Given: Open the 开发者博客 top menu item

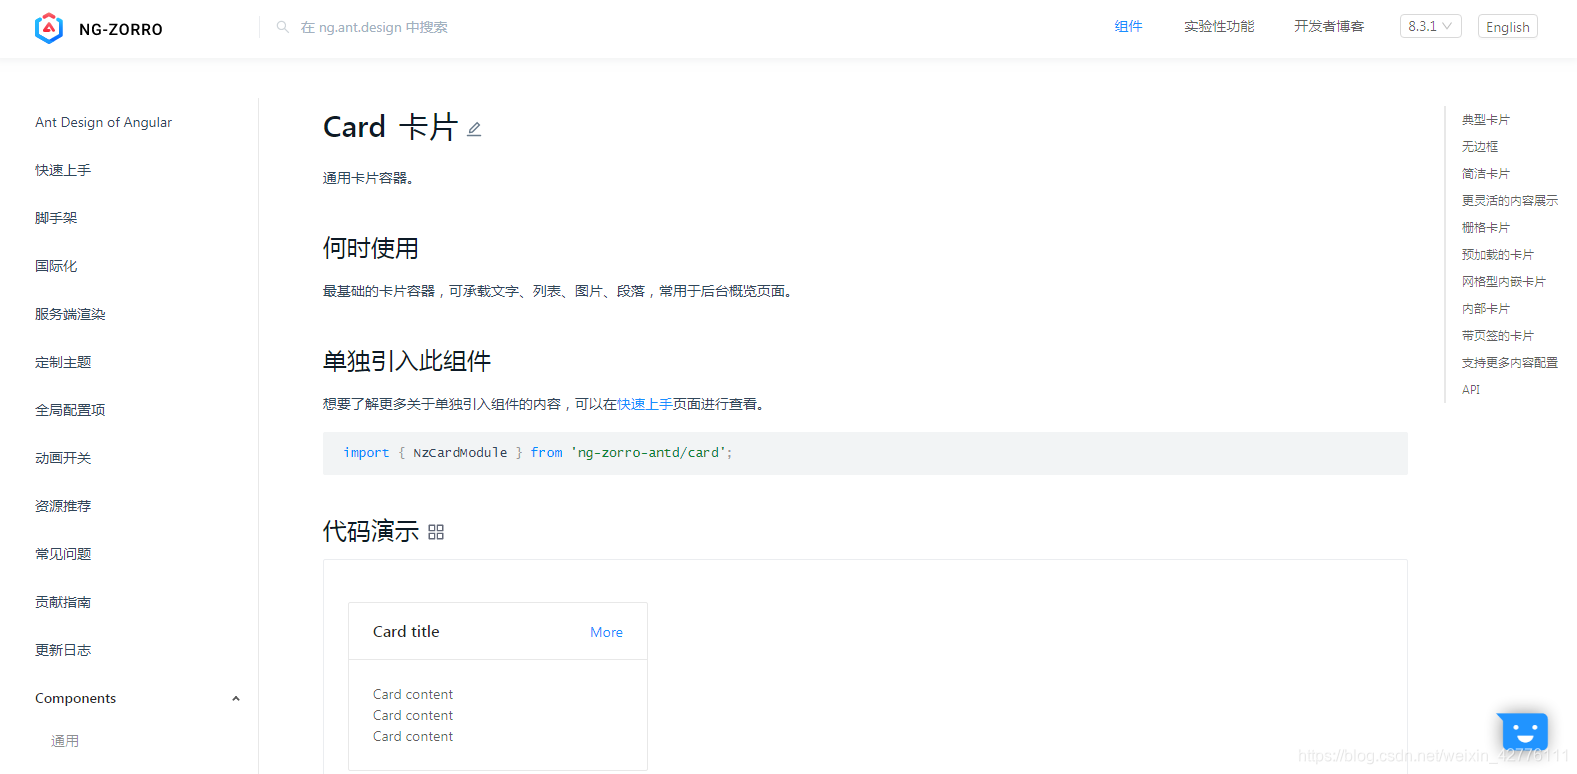Looking at the screenshot, I should click(1329, 26).
